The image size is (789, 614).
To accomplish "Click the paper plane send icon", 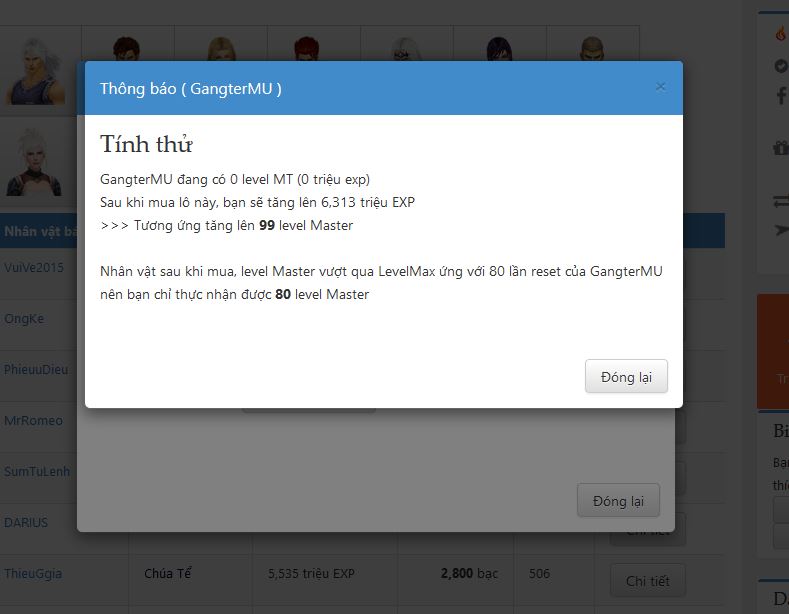I will (782, 230).
